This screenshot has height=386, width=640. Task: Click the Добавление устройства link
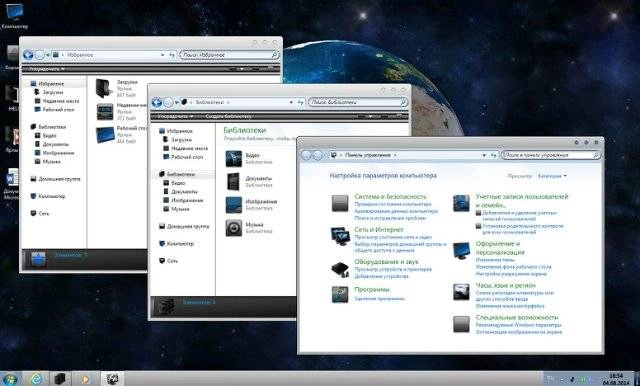(381, 276)
